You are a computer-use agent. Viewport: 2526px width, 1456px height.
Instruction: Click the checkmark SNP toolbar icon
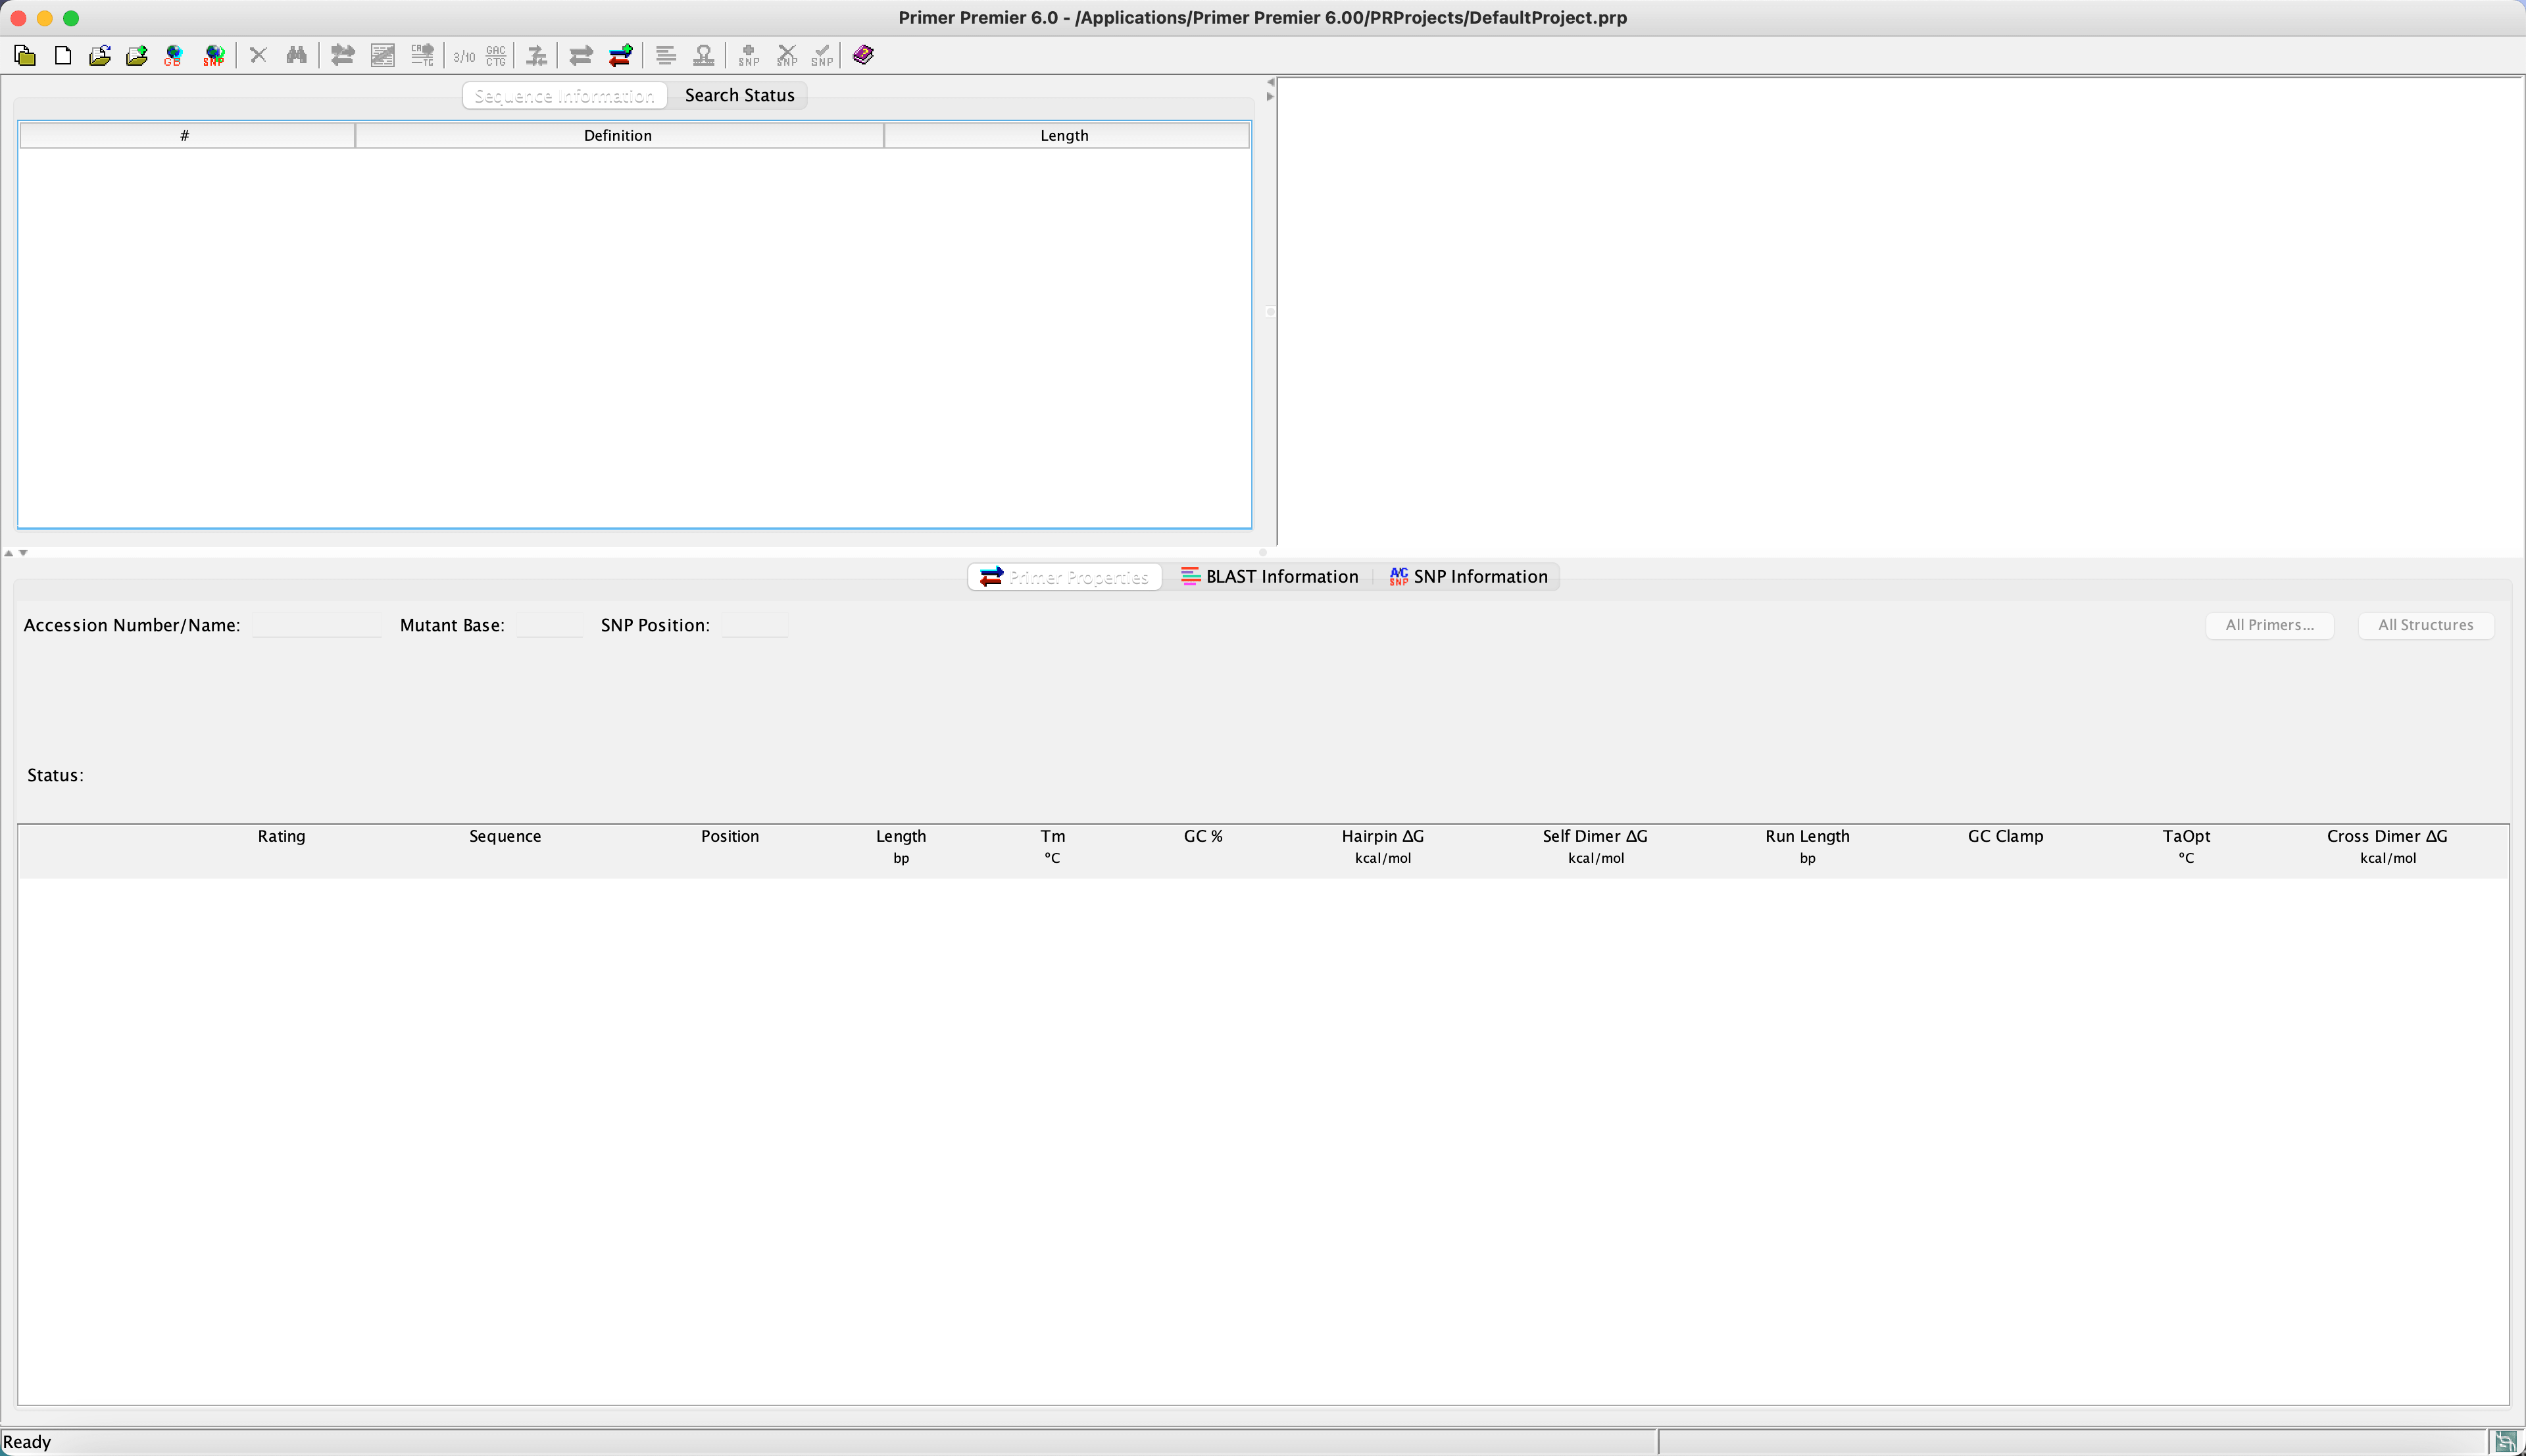click(822, 55)
